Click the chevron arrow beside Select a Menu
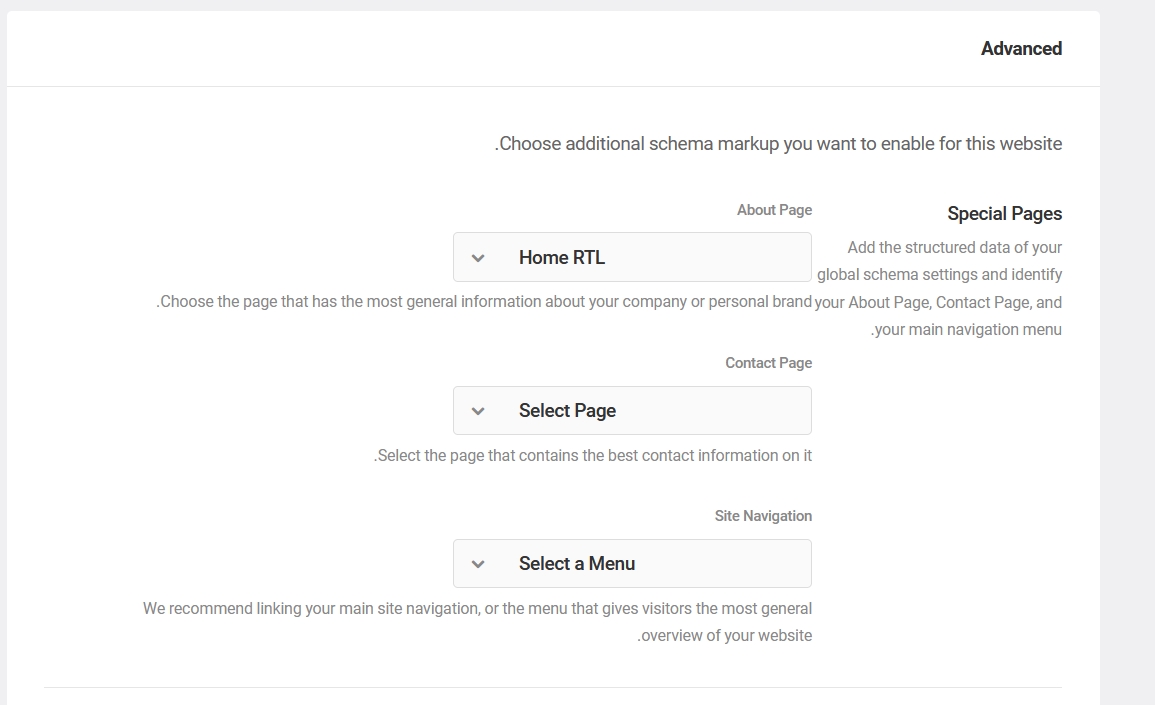The height and width of the screenshot is (705, 1155). tap(478, 564)
